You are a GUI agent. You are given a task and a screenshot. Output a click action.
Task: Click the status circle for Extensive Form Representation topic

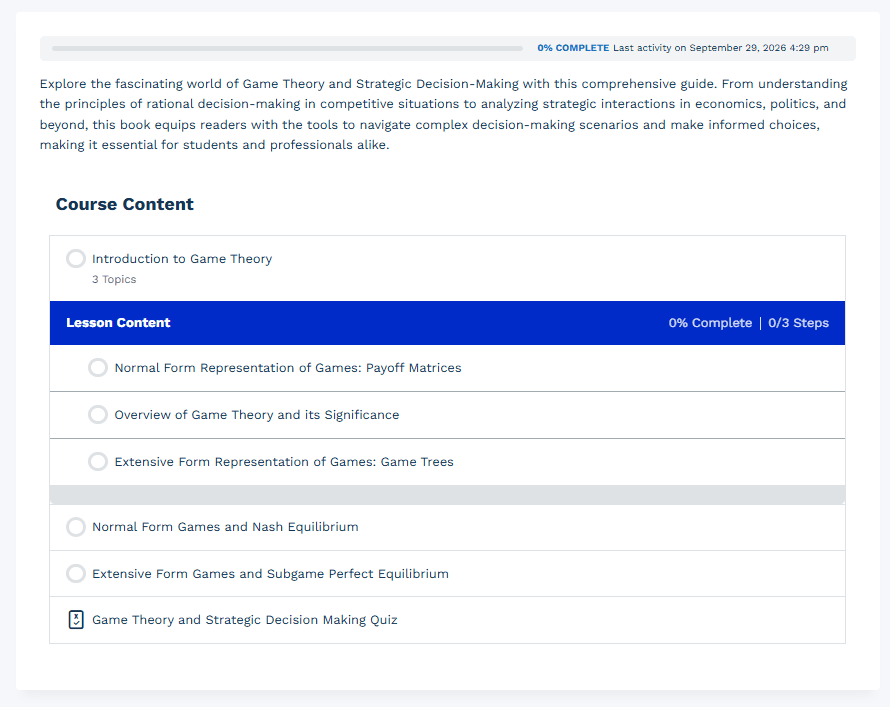click(98, 462)
